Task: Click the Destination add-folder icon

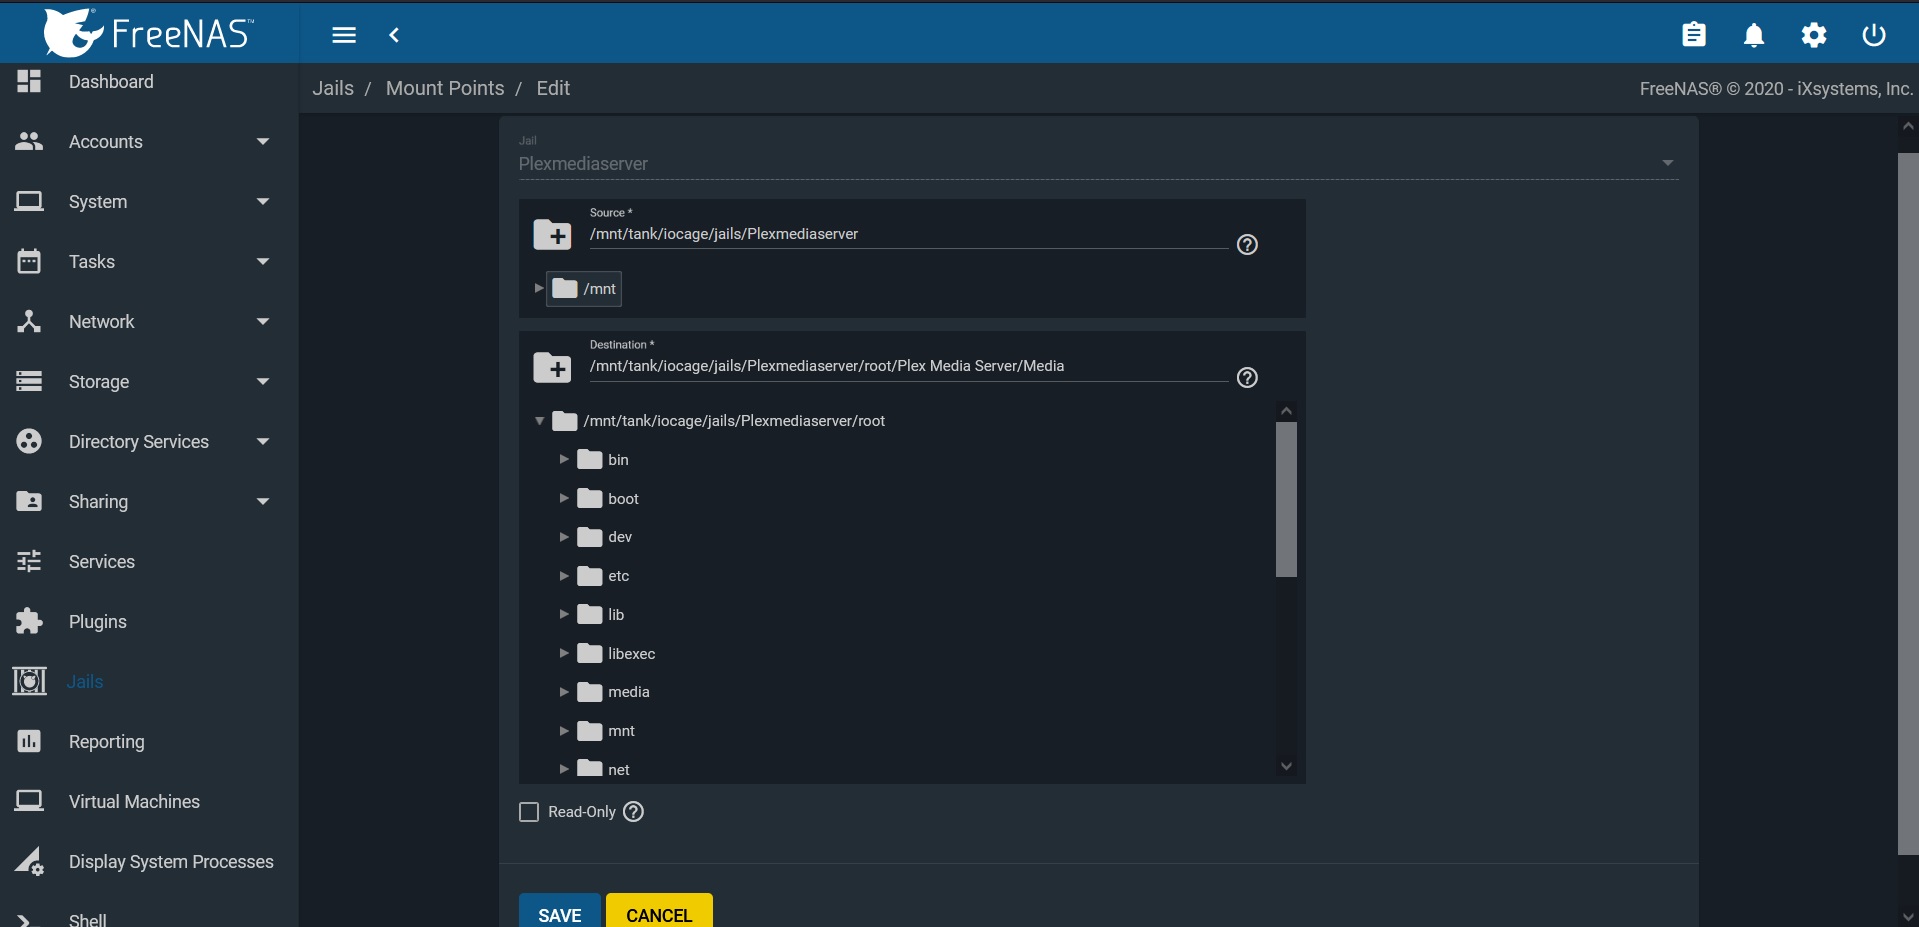Action: coord(552,367)
